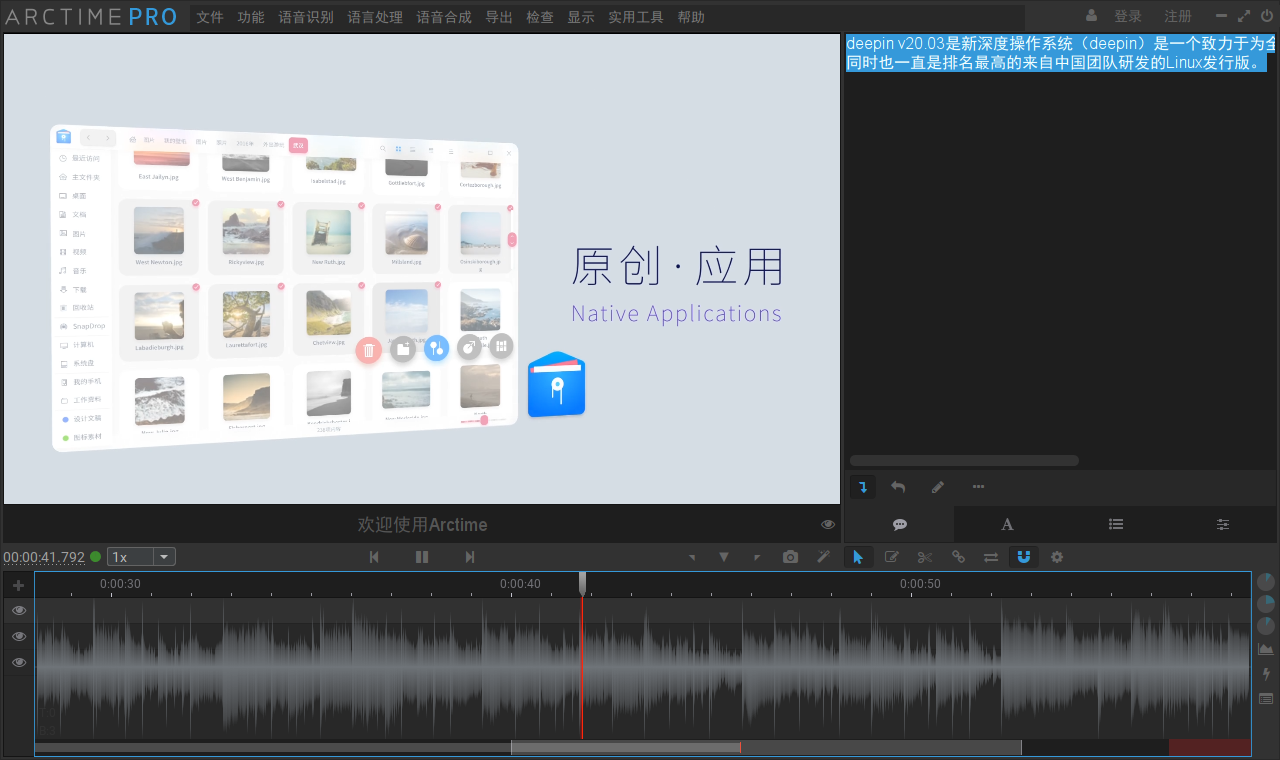This screenshot has height=760, width=1280.
Task: Open the 1x playback speed dropdown
Action: (142, 557)
